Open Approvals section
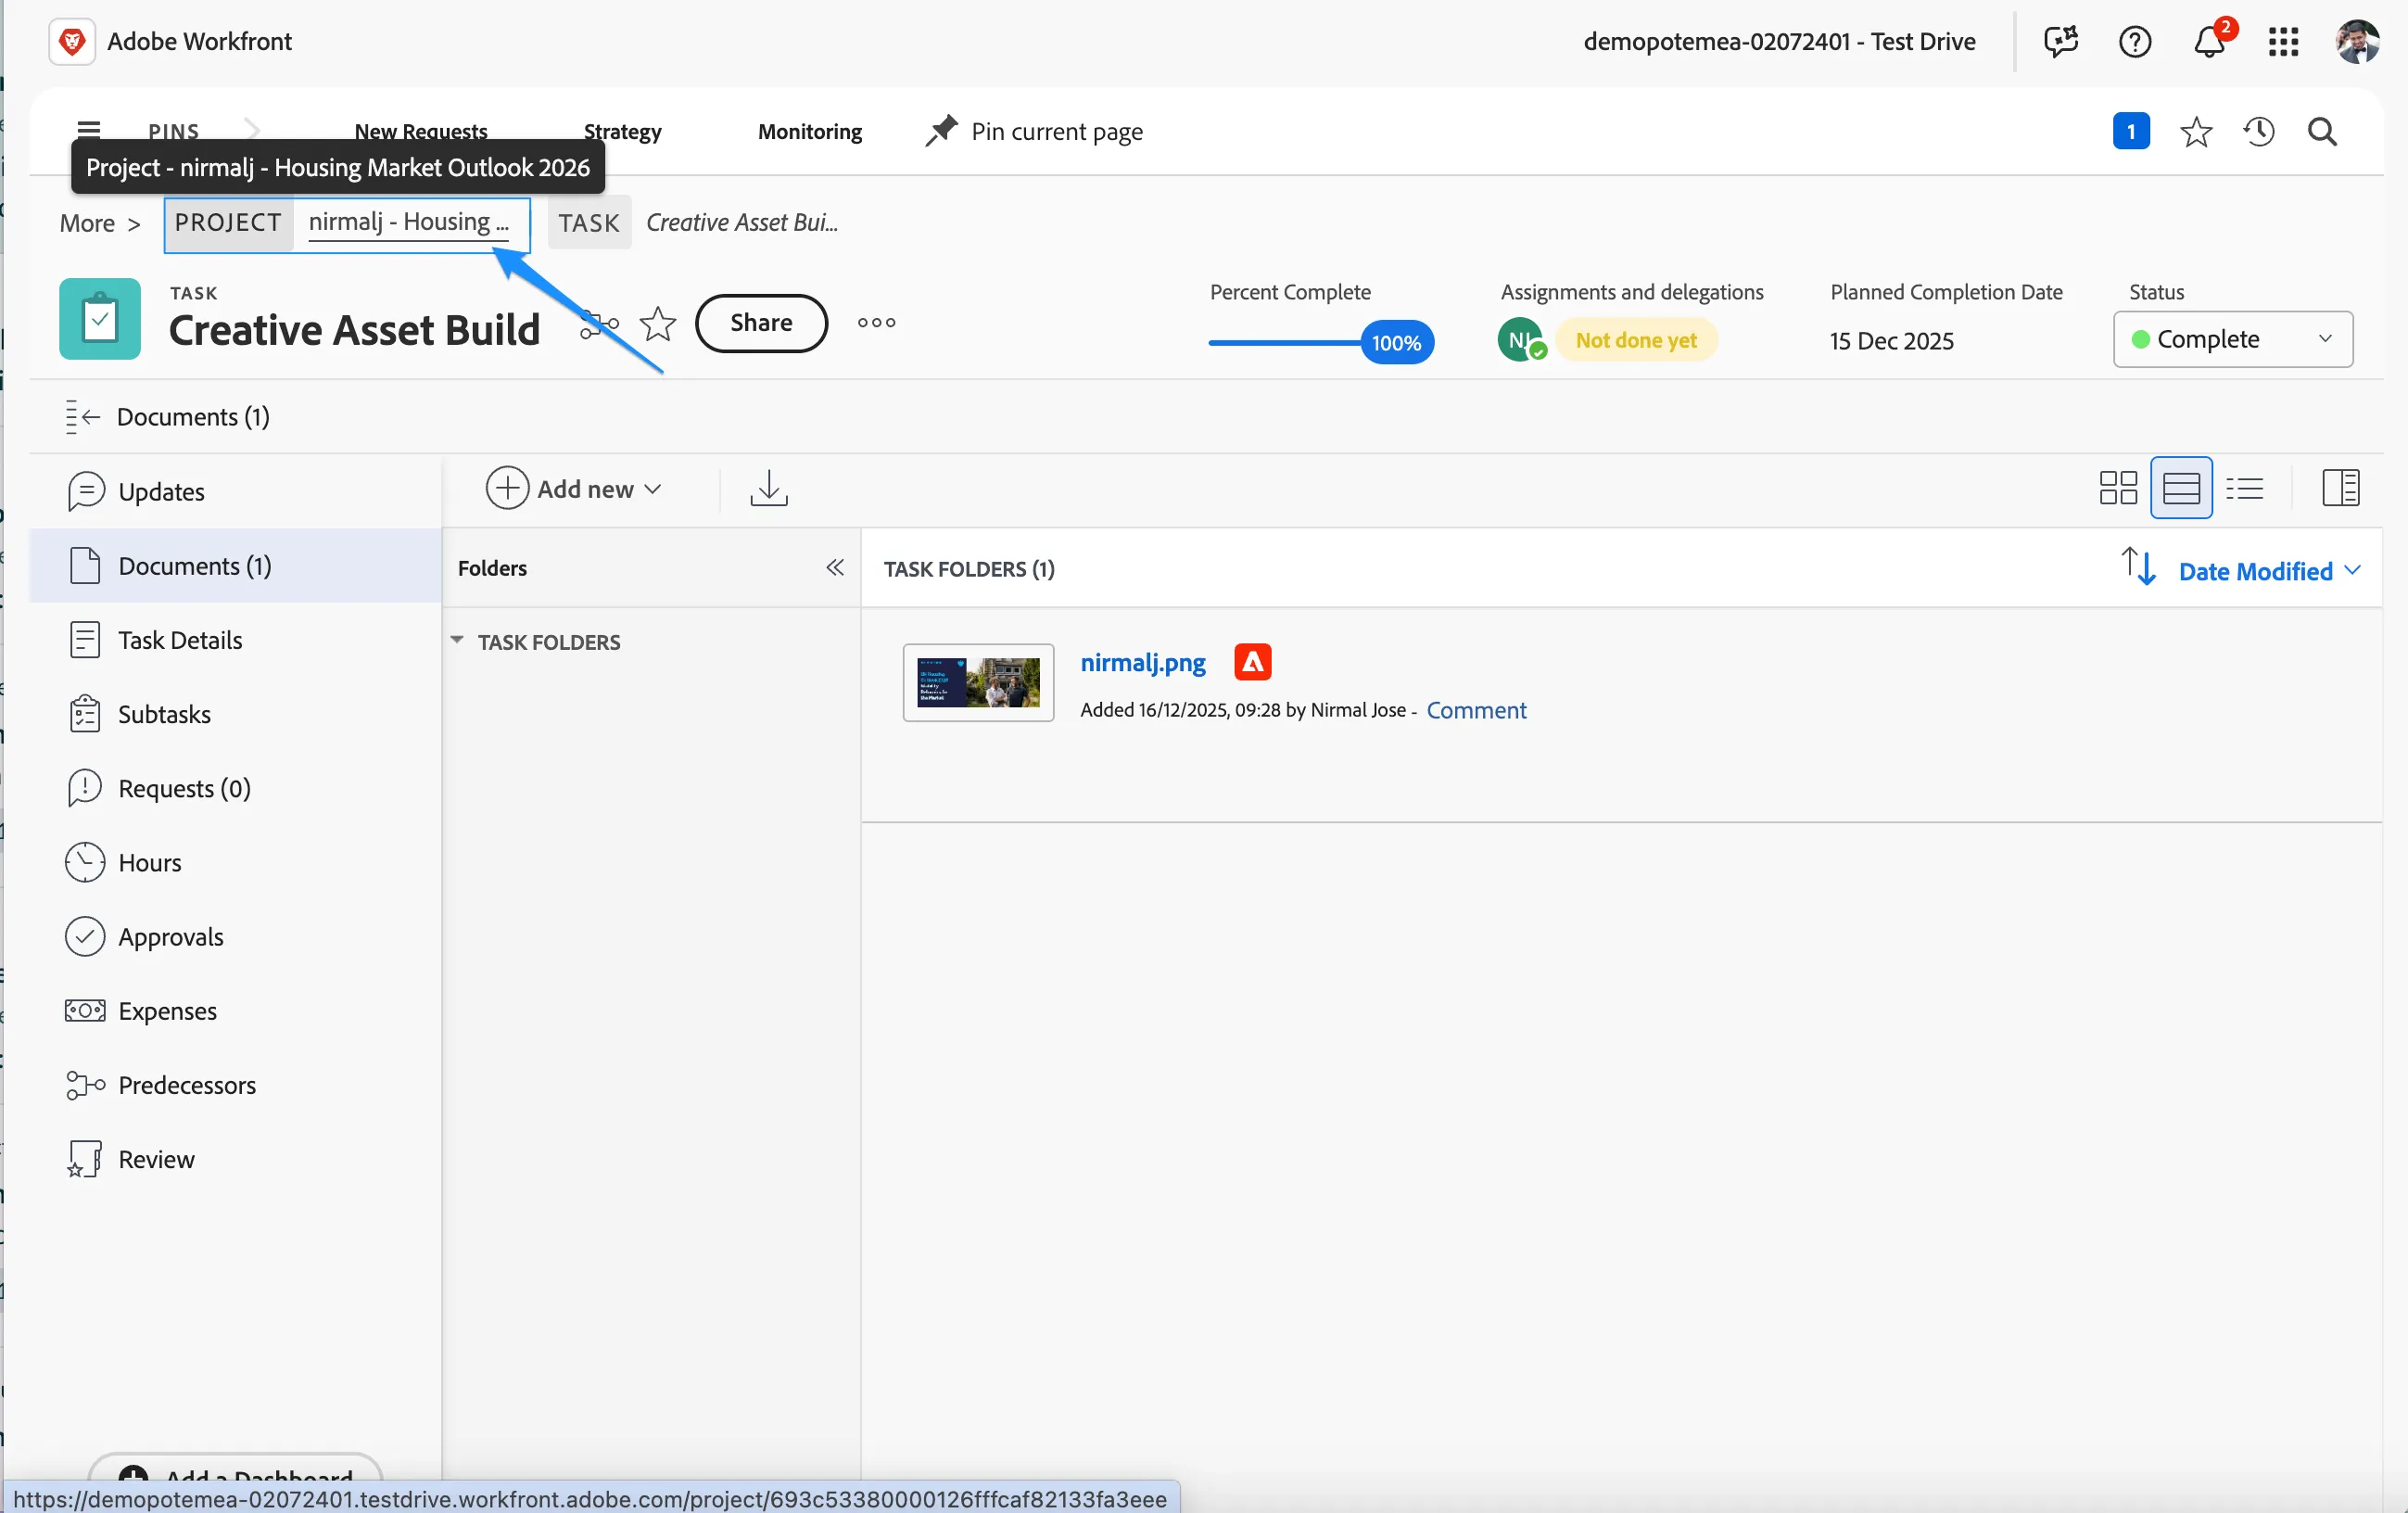This screenshot has width=2408, height=1513. point(235,937)
